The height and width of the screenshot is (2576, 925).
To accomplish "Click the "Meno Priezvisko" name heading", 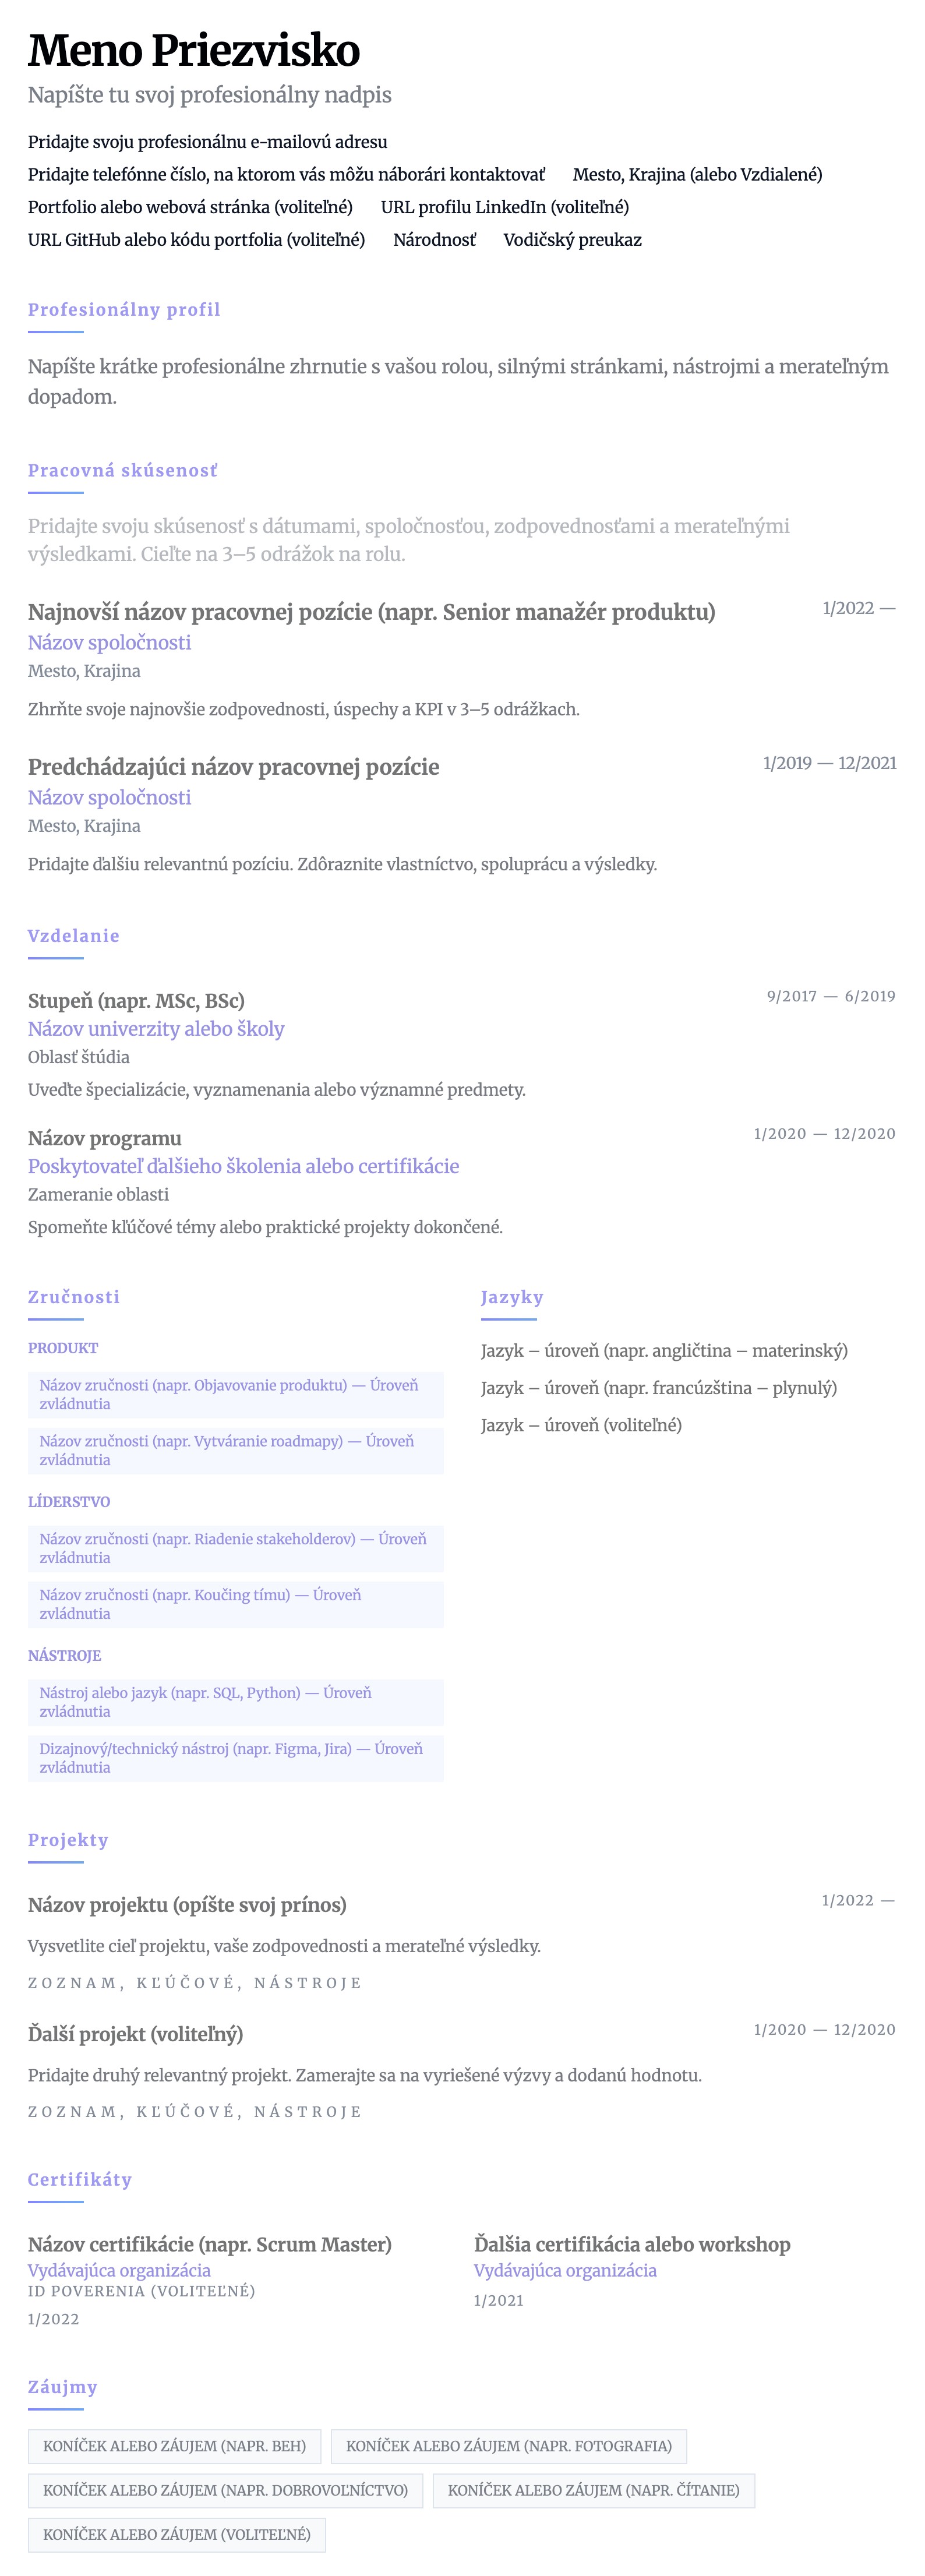I will pyautogui.click(x=193, y=51).
